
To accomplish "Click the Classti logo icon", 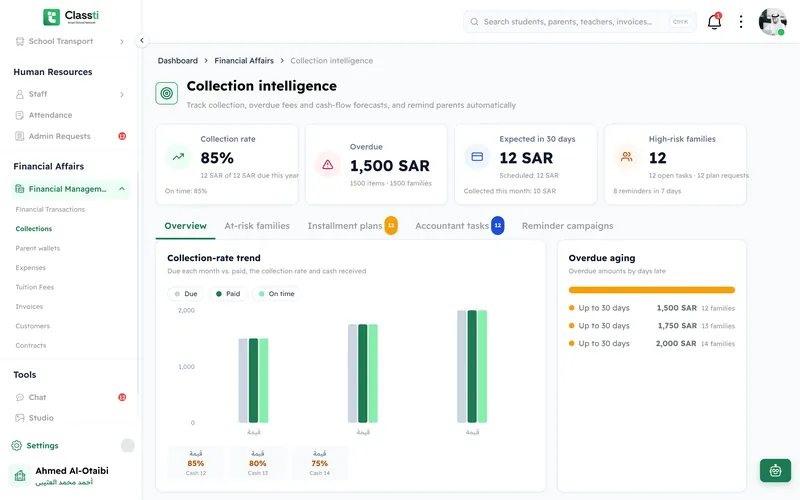I will pos(52,17).
